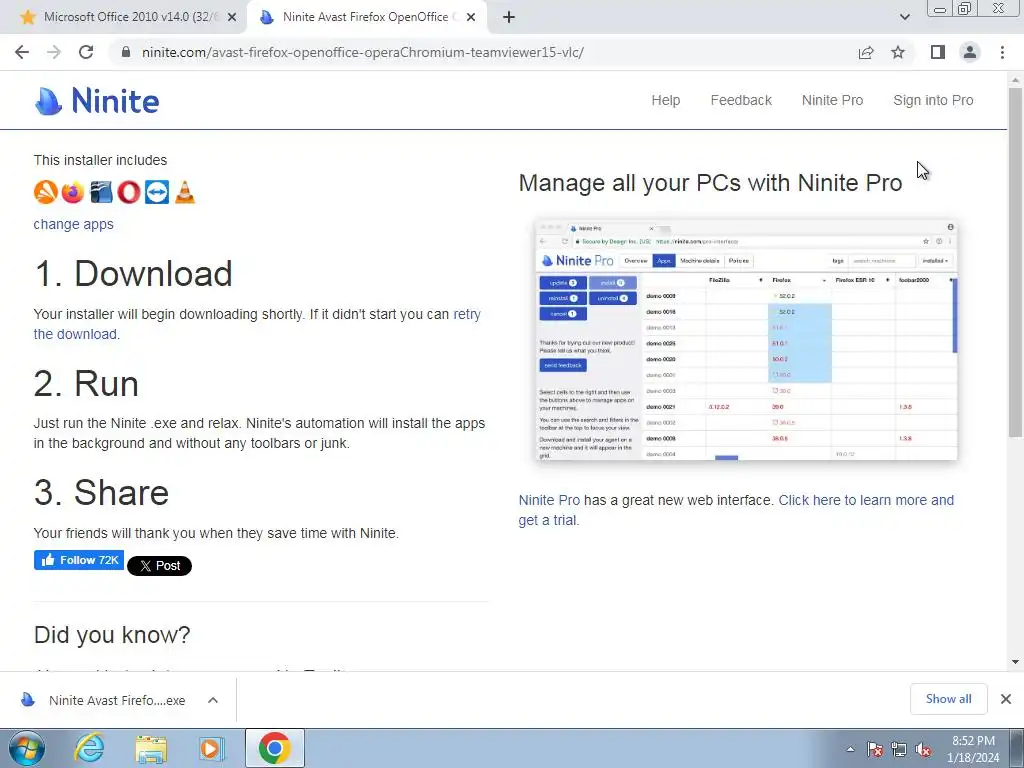The height and width of the screenshot is (768, 1024).
Task: Click Show all downloads button
Action: click(948, 699)
